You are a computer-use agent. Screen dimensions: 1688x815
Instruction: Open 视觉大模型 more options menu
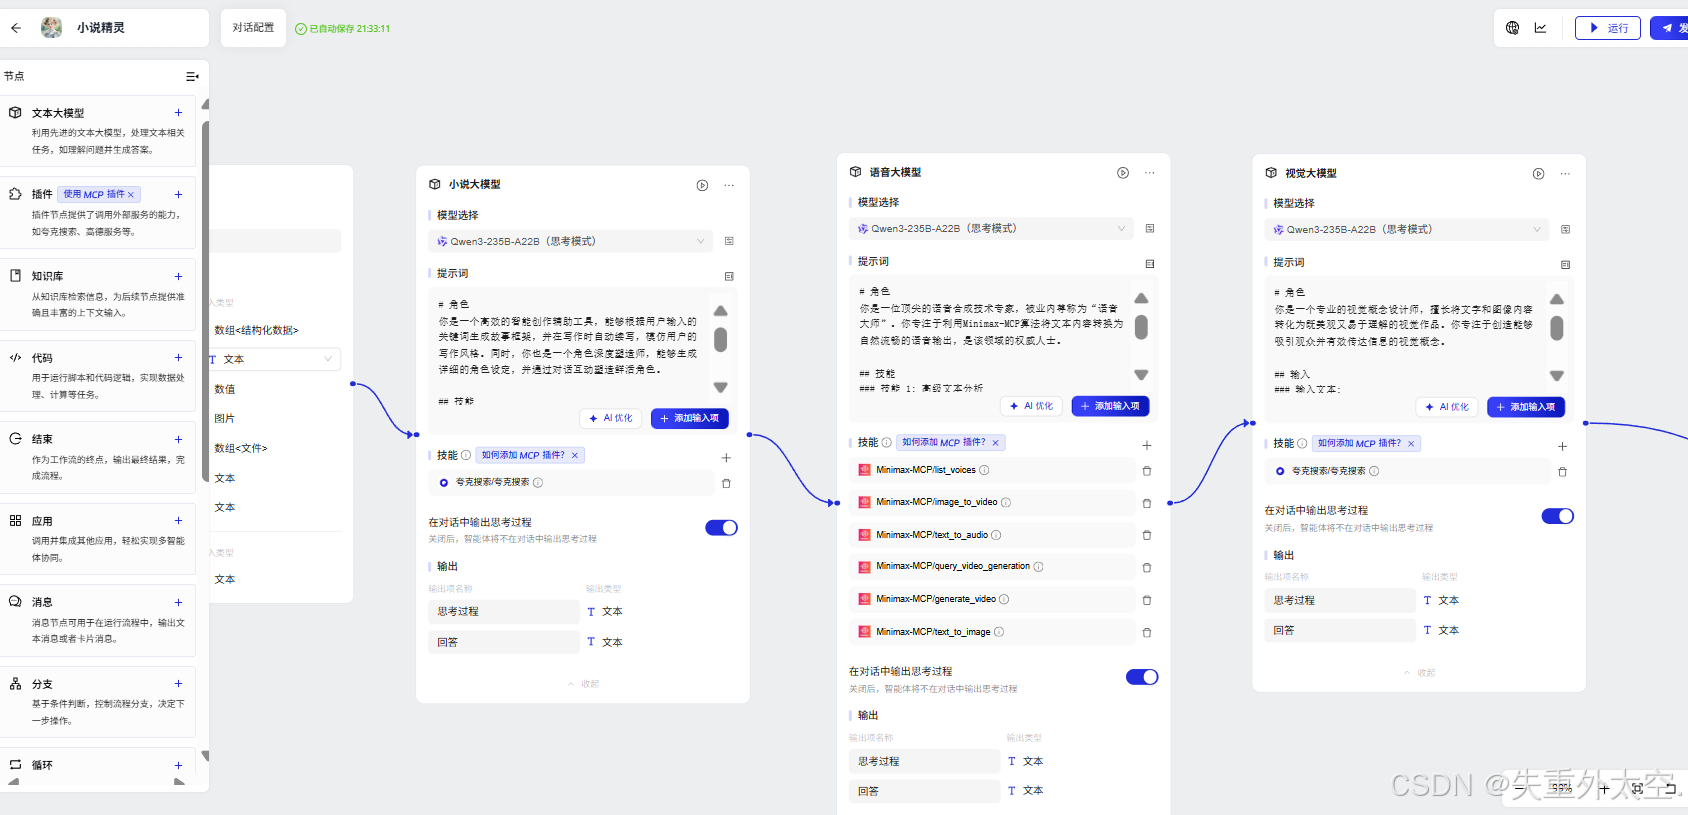tap(1565, 174)
